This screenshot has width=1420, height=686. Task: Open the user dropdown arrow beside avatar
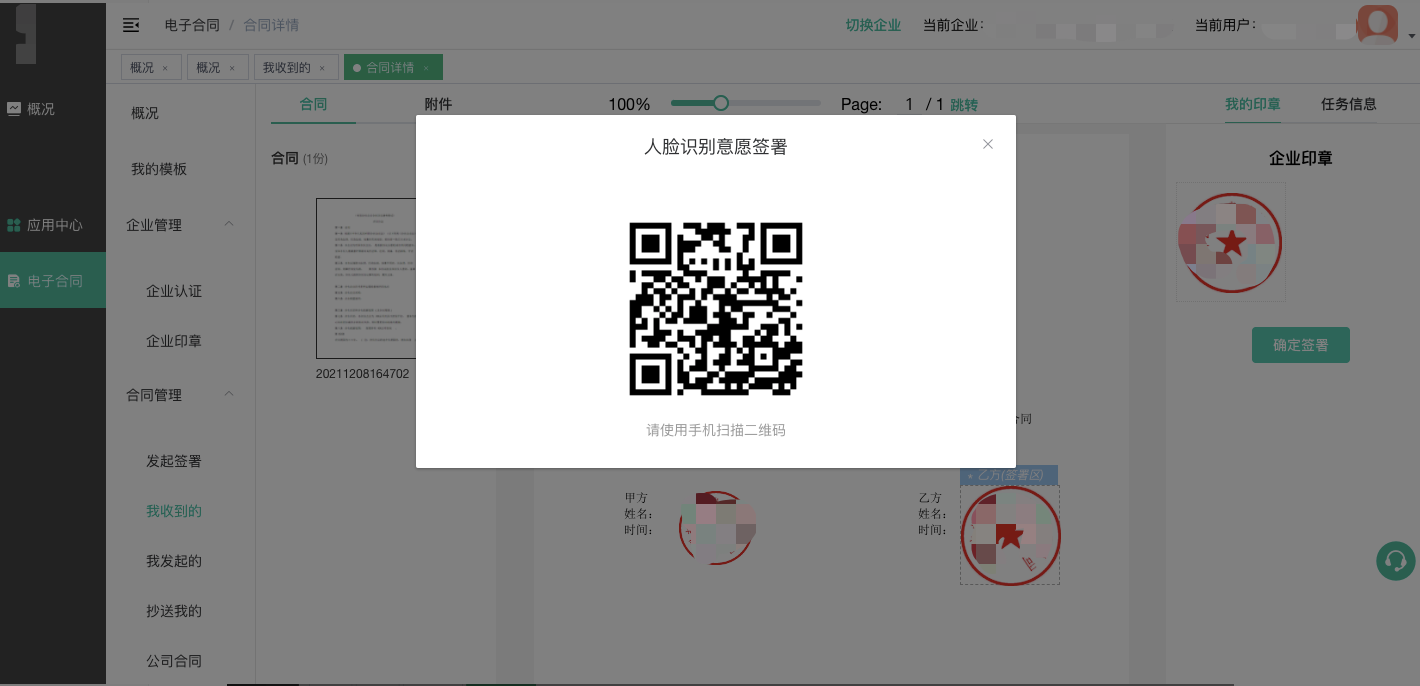[1411, 36]
